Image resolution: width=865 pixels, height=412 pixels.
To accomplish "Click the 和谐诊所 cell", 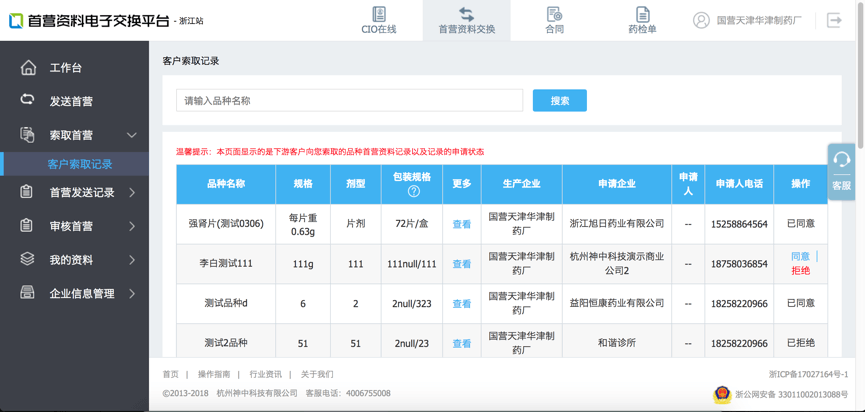I will point(617,343).
